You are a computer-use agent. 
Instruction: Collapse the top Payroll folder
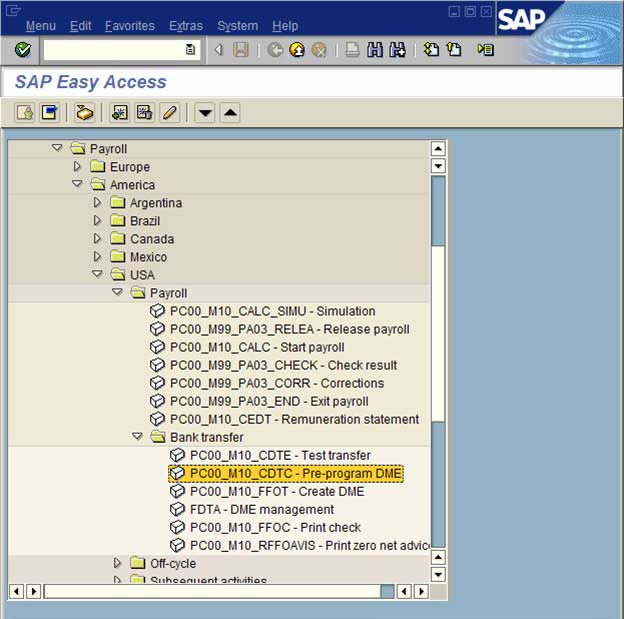point(57,148)
